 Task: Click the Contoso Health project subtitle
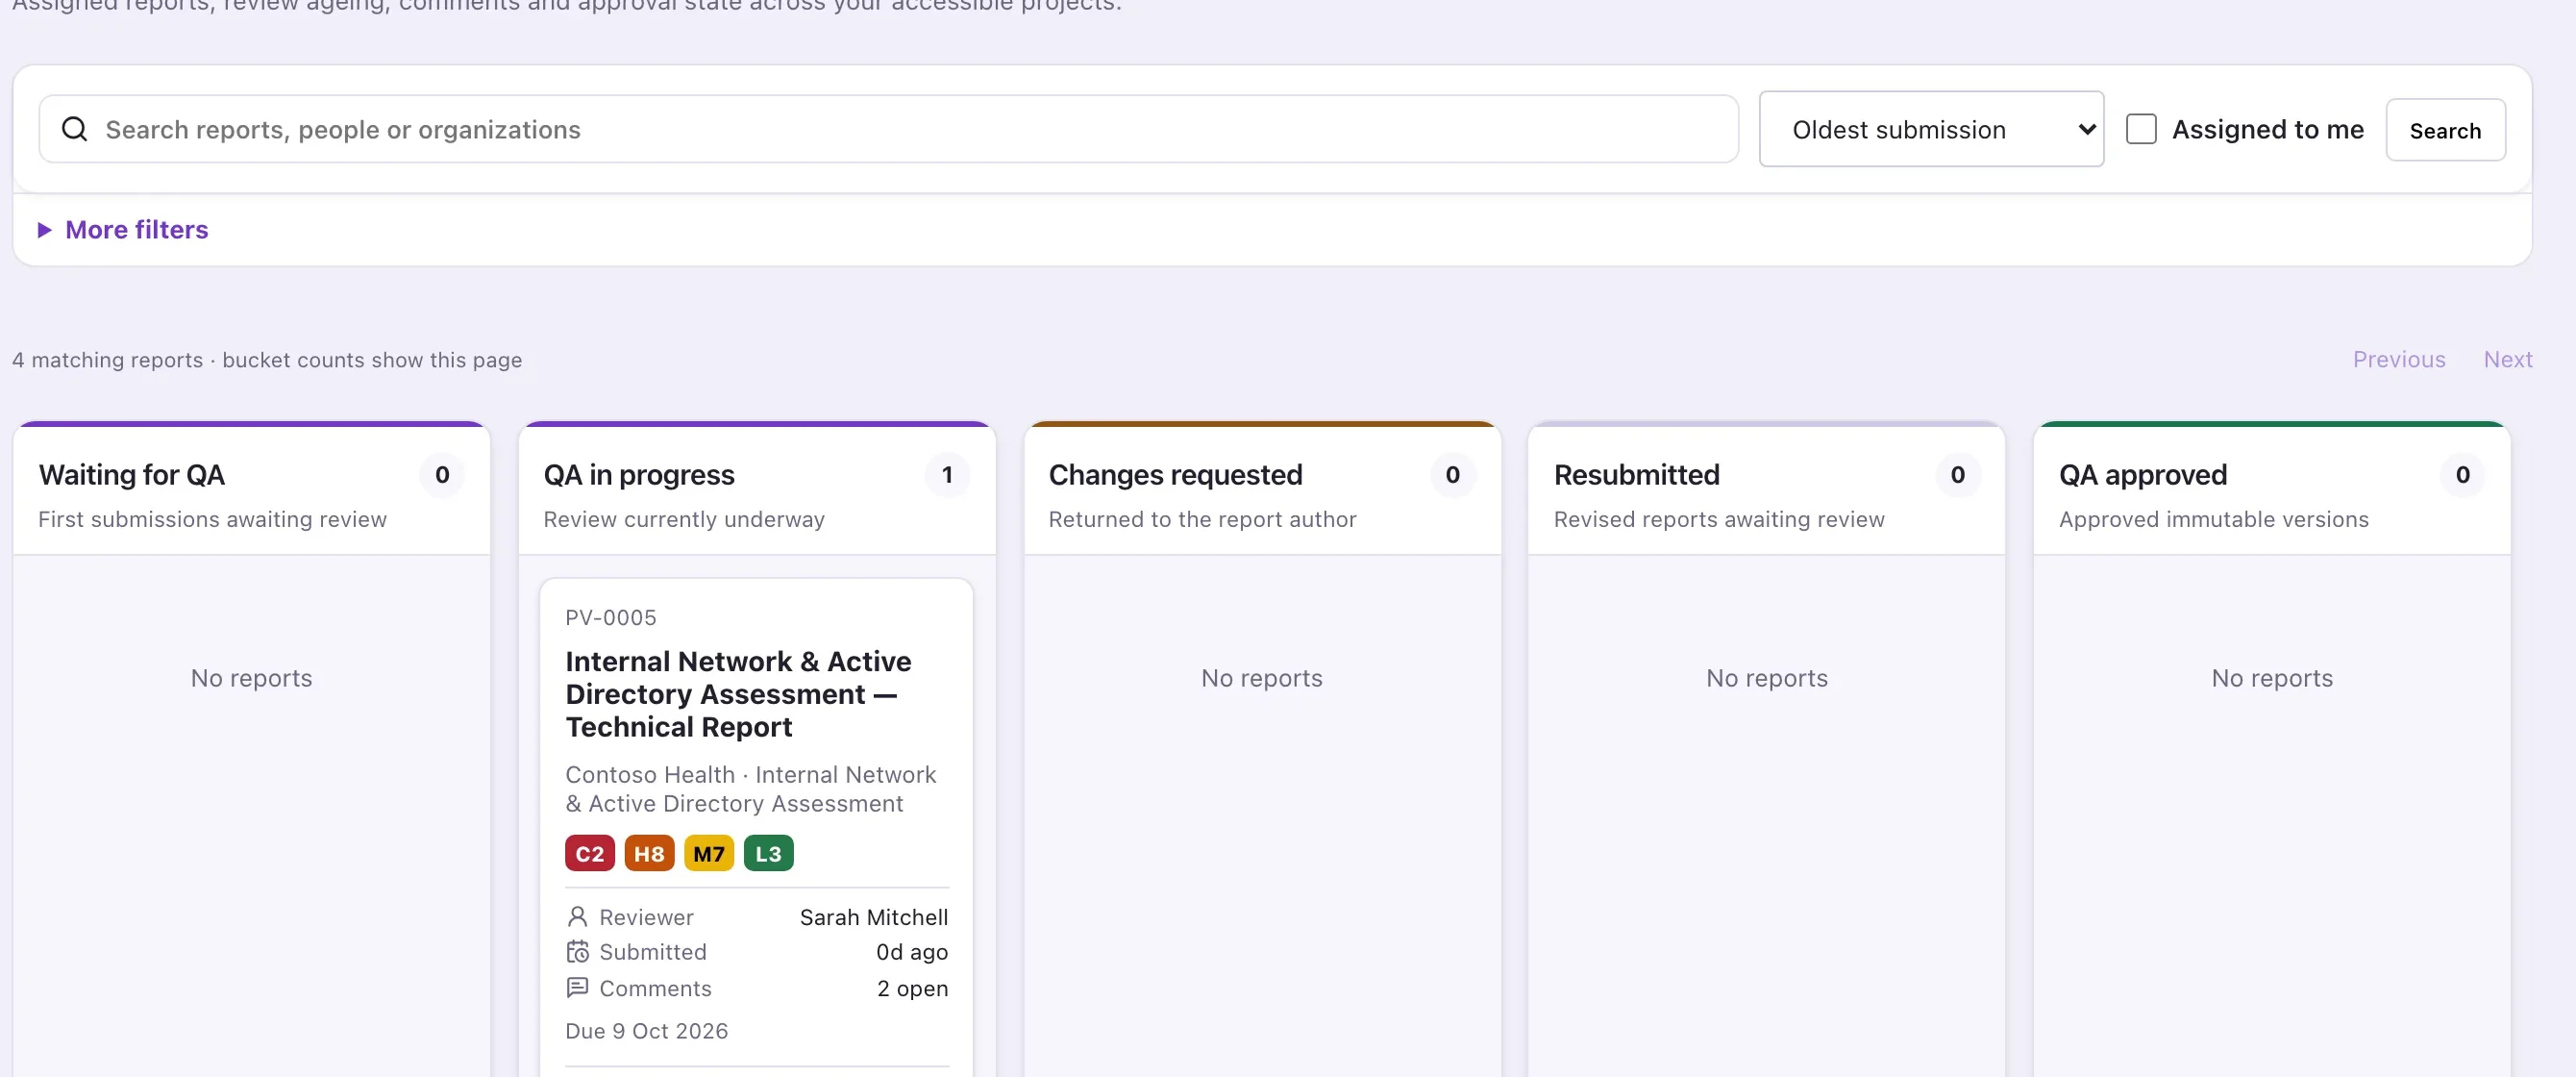point(751,789)
